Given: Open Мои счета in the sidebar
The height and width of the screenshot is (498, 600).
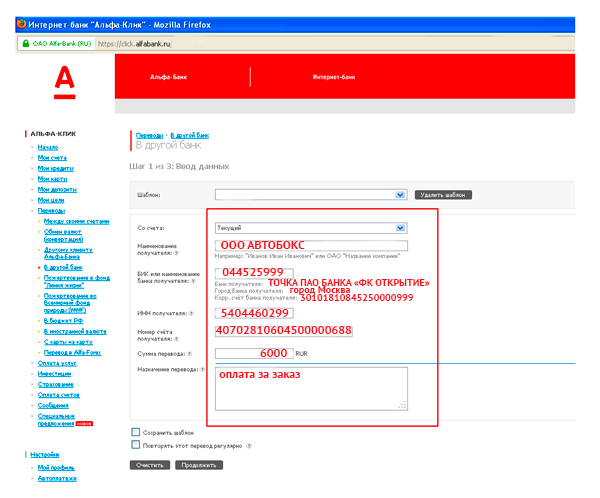Looking at the screenshot, I should 52,158.
